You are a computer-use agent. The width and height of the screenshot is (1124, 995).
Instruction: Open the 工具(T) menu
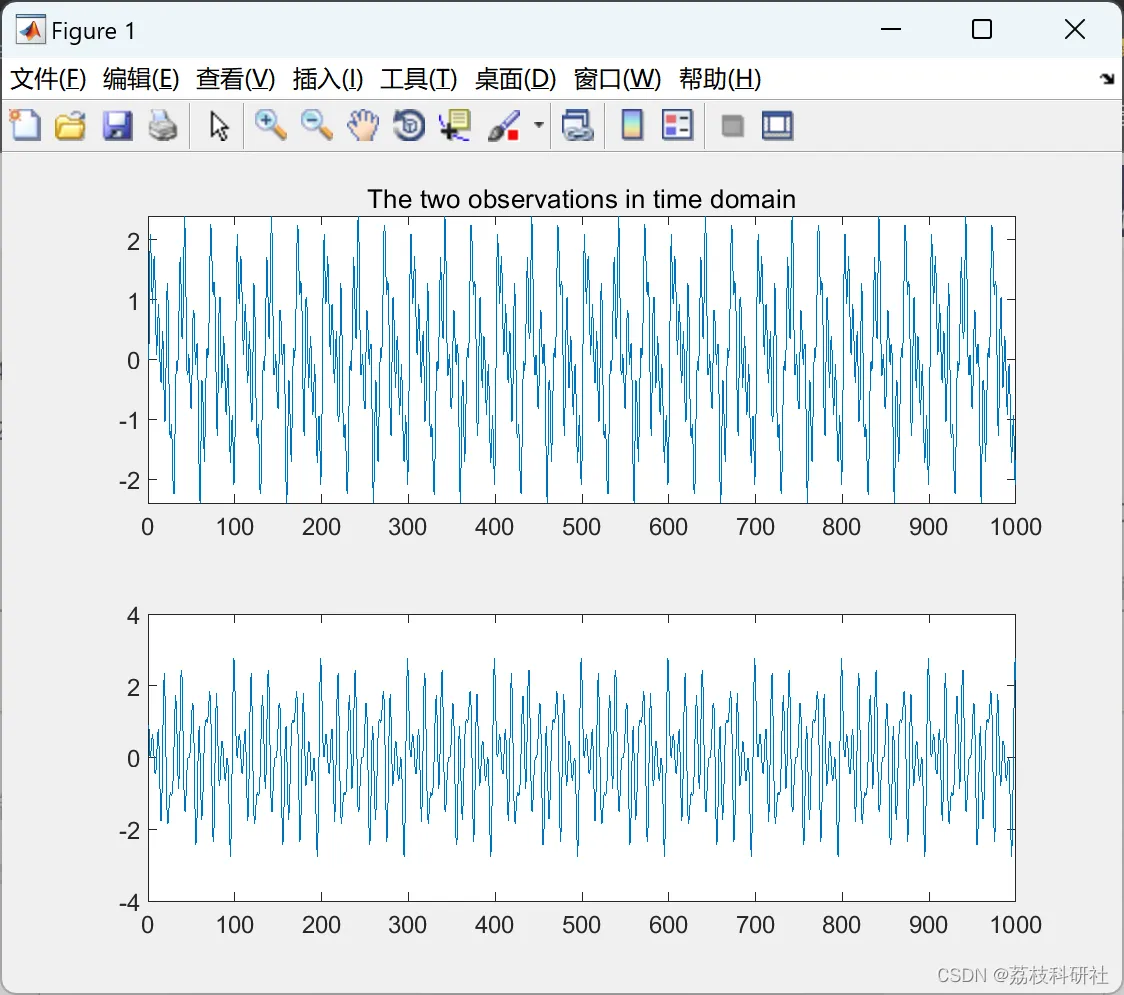click(418, 80)
